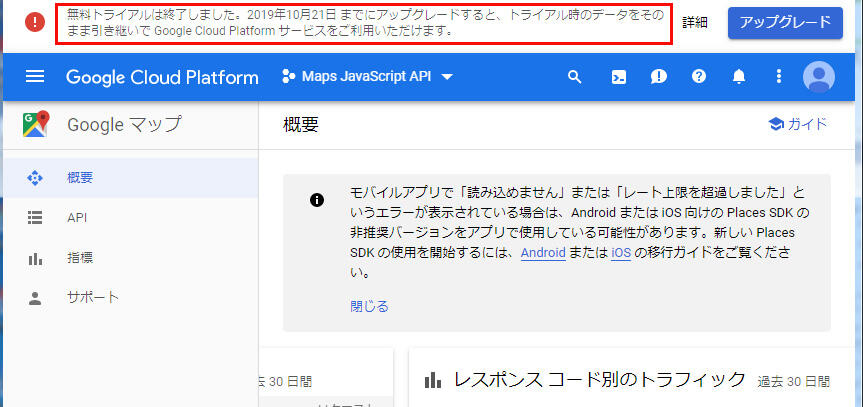The height and width of the screenshot is (407, 863).
Task: Click 過去 30 日間 beside traffic heading
Action: (x=793, y=381)
